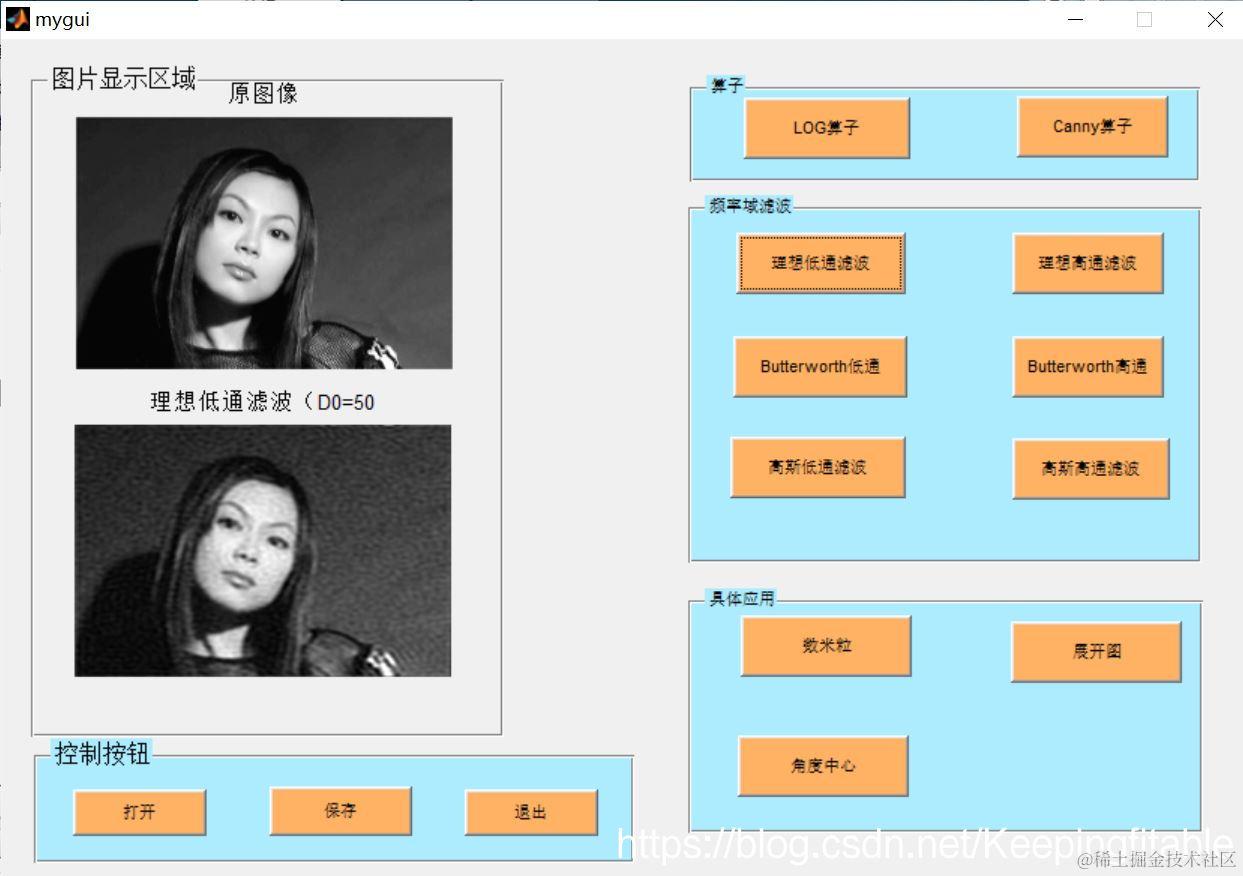Click the original image titled 原图像

tap(264, 242)
